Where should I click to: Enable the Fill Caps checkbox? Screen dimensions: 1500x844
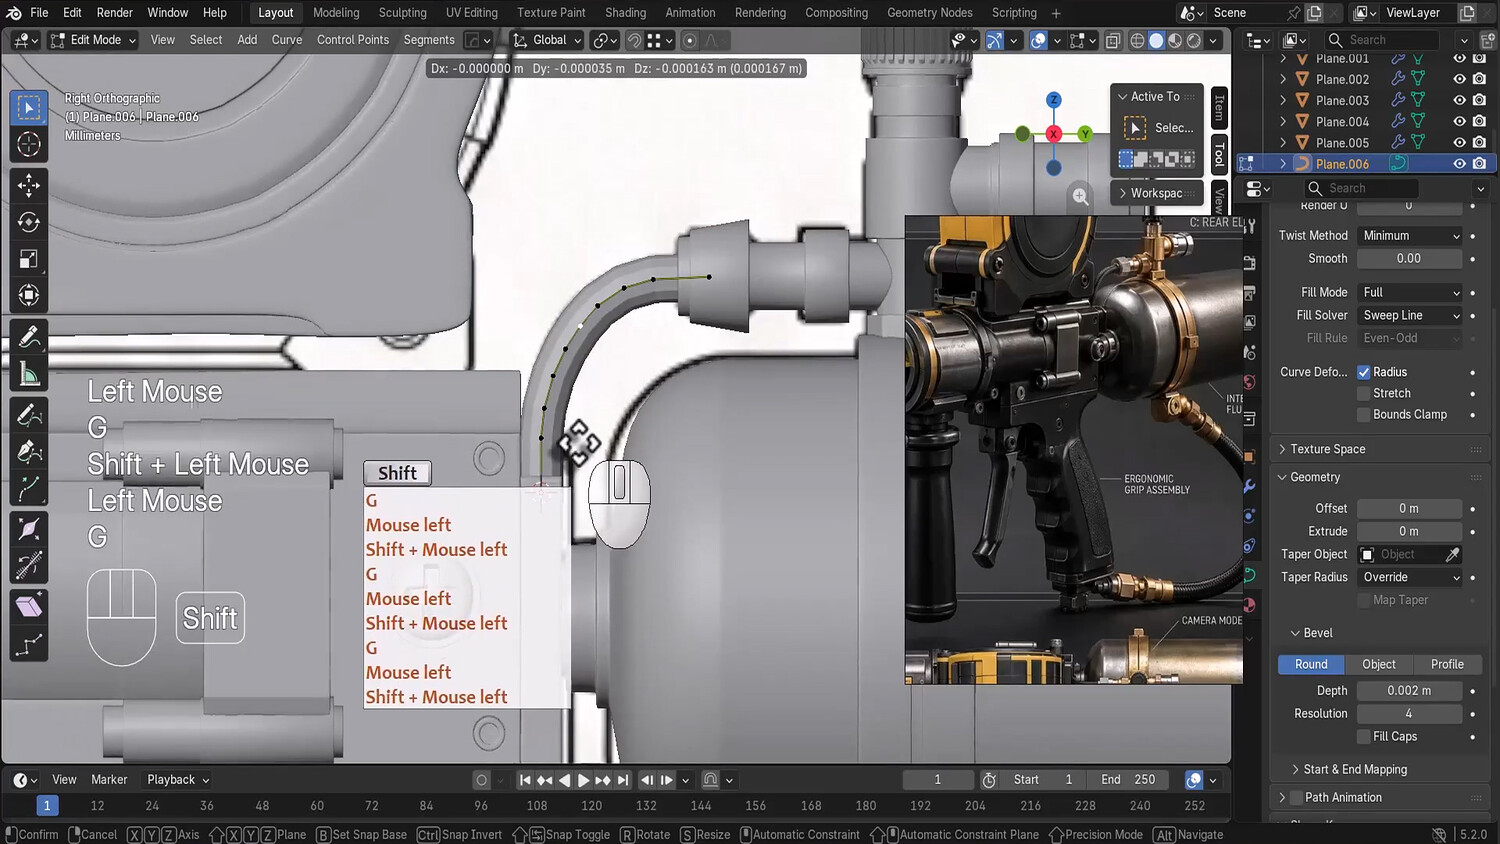click(x=1364, y=736)
